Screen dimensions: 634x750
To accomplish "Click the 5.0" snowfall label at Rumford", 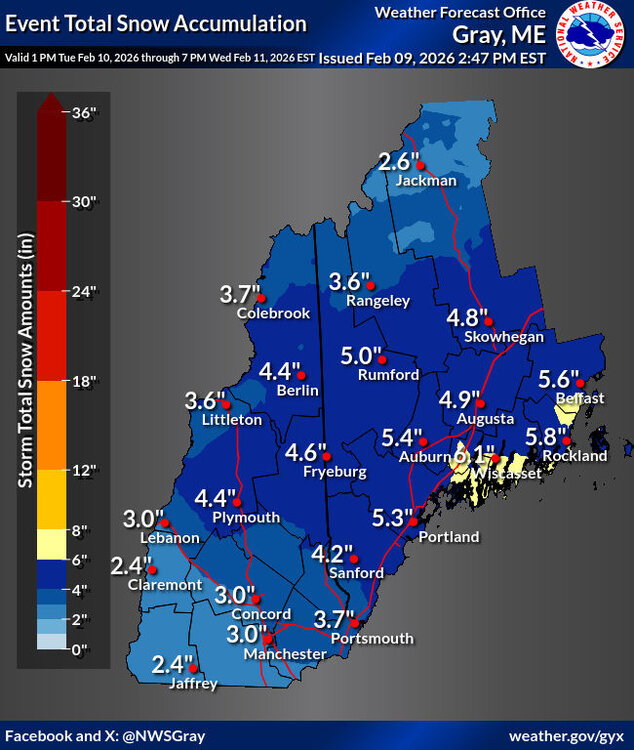I will point(362,356).
